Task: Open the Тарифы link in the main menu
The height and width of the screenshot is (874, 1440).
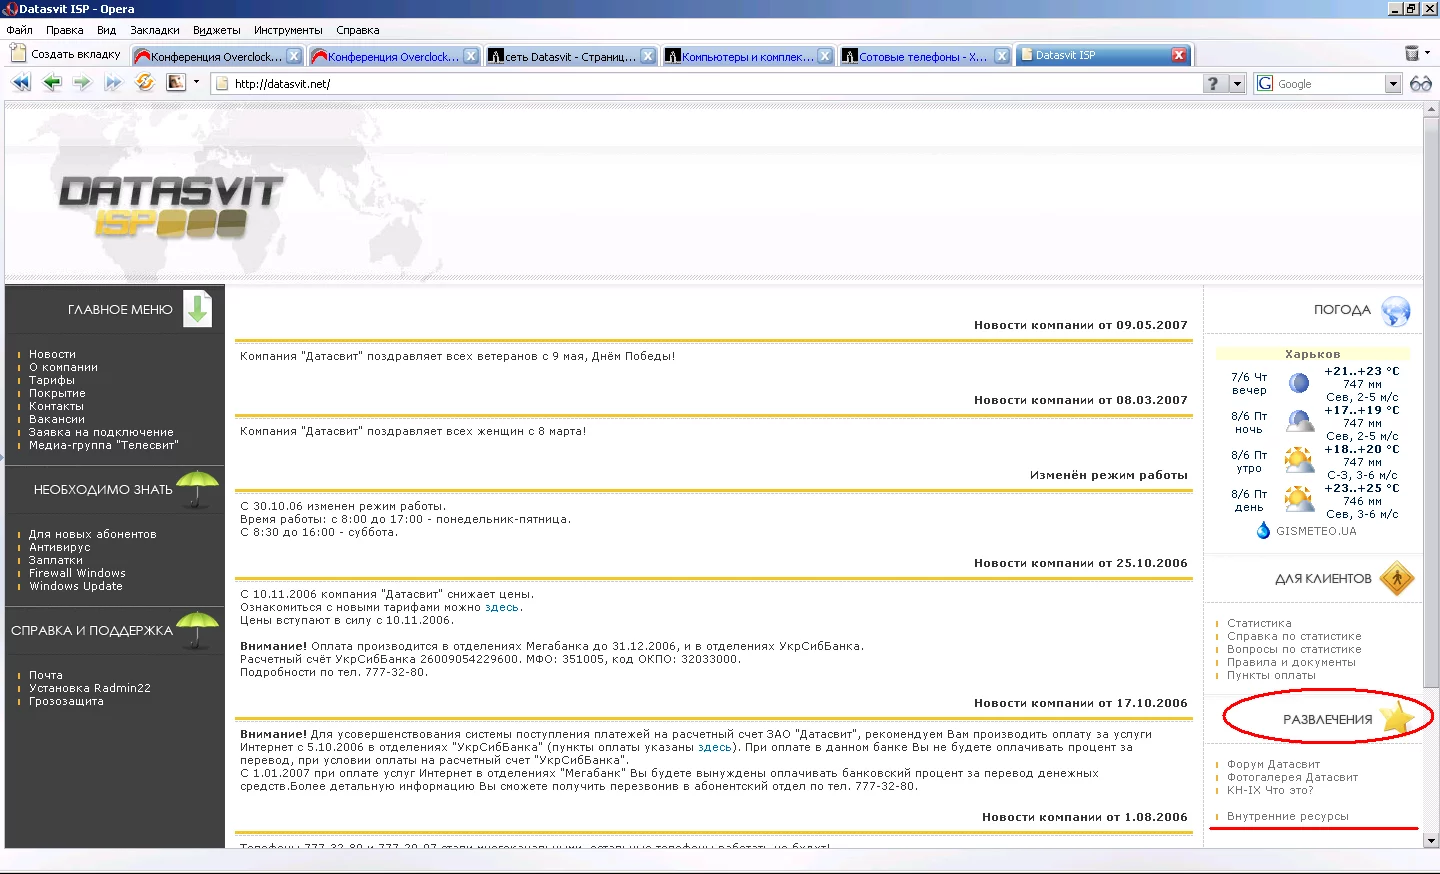Action: point(52,380)
